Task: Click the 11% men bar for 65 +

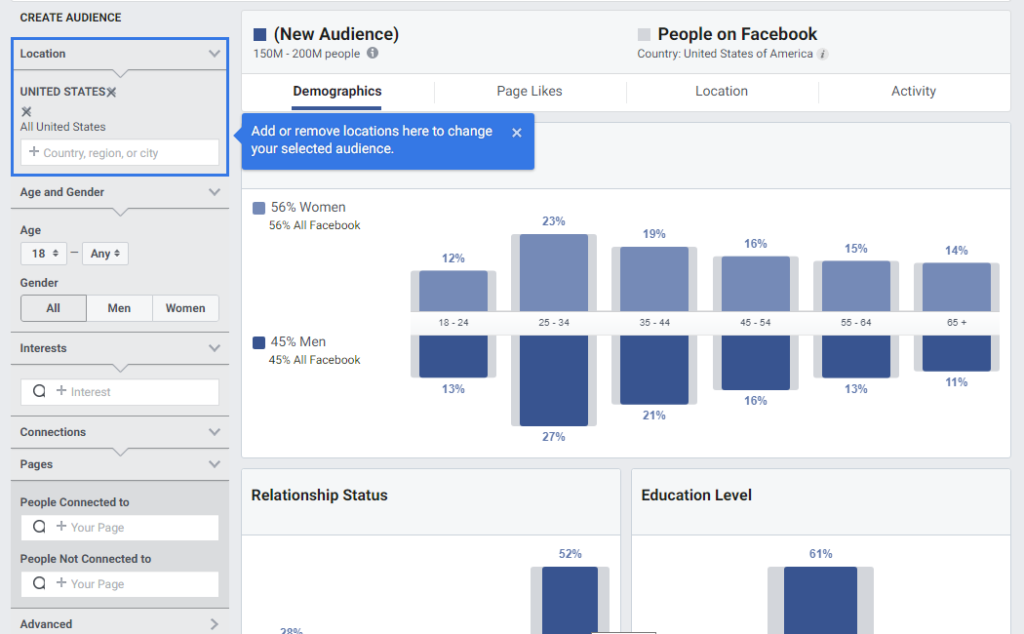Action: (957, 353)
